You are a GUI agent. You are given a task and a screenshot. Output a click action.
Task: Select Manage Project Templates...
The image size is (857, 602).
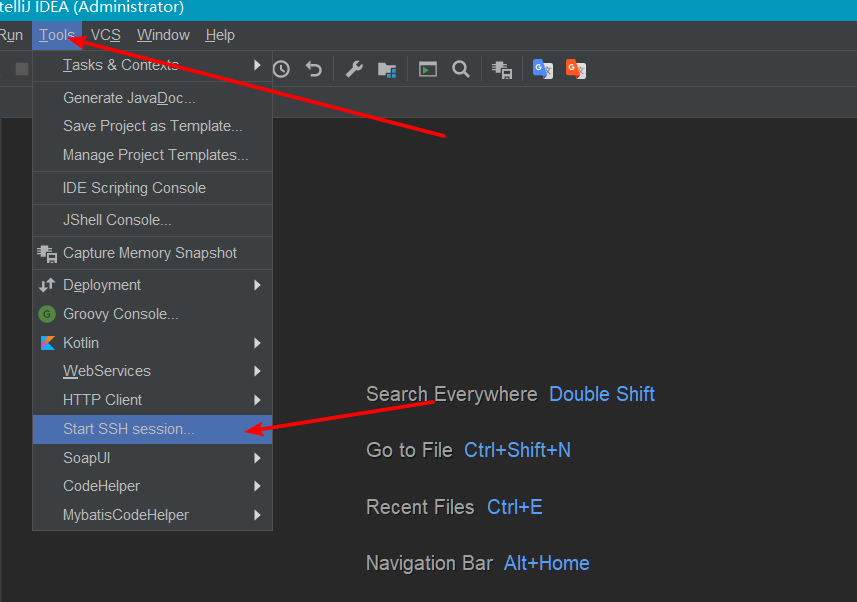[x=152, y=155]
